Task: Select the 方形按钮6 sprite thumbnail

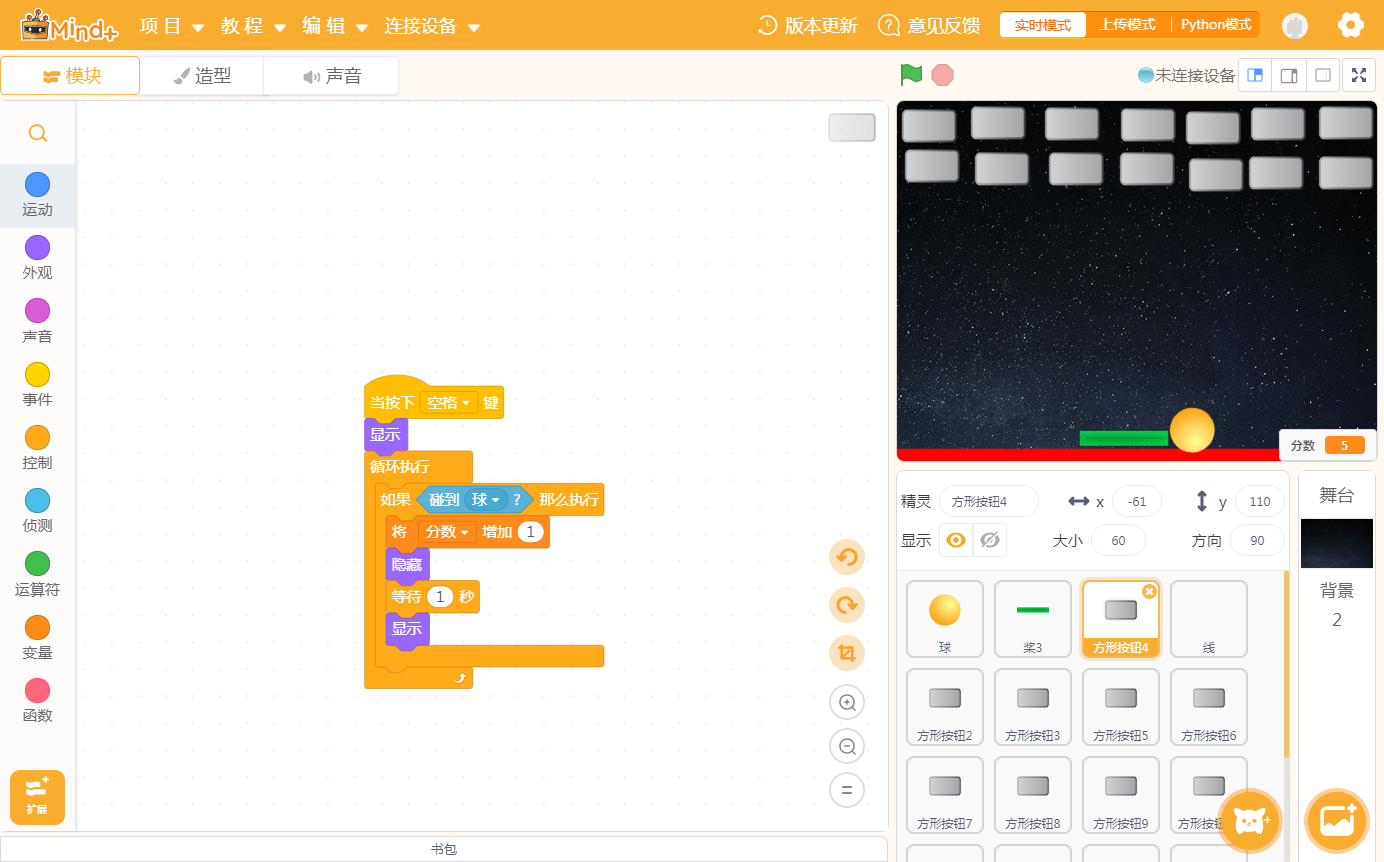Action: point(1209,707)
